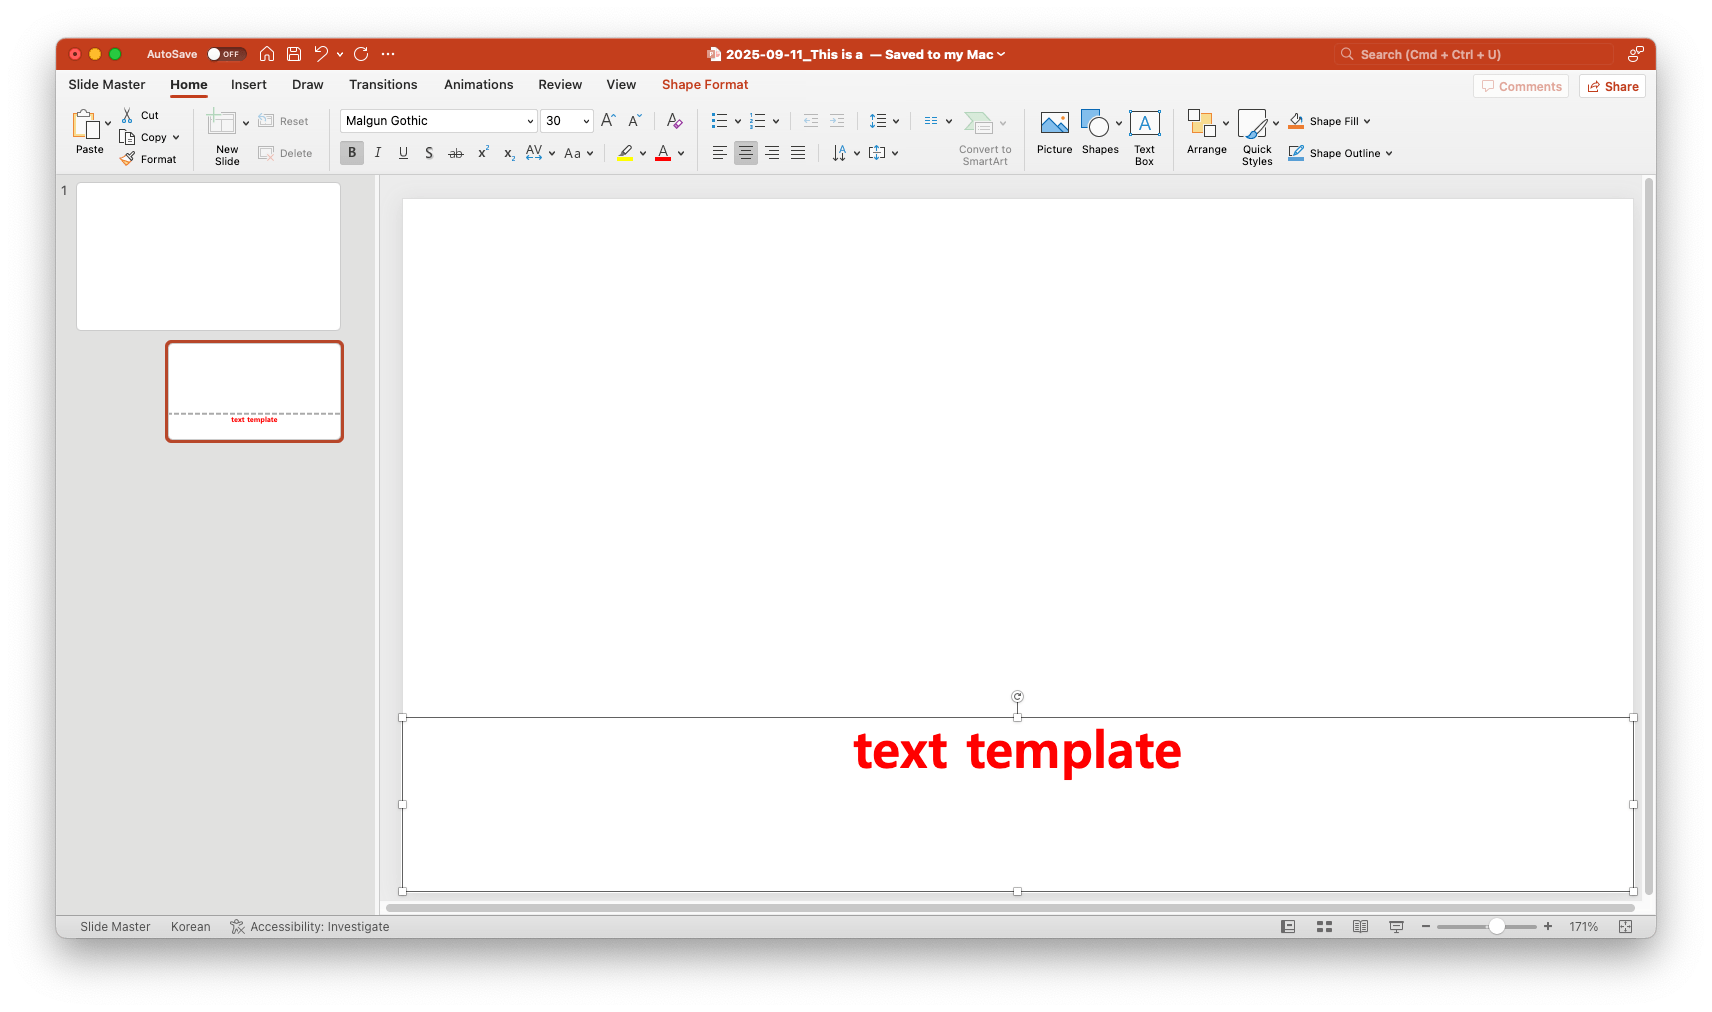
Task: Insert a Text Box
Action: 1144,124
